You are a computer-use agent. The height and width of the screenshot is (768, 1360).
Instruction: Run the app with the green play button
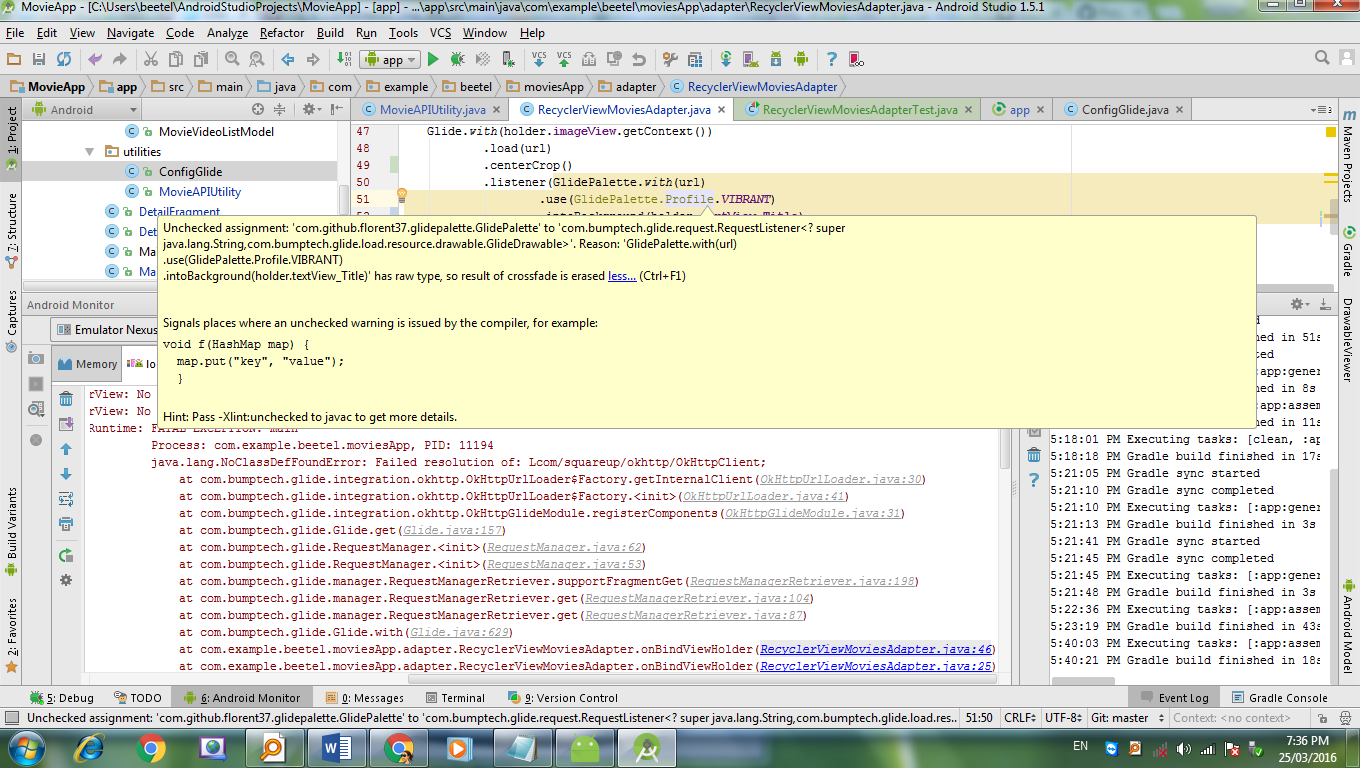433,59
